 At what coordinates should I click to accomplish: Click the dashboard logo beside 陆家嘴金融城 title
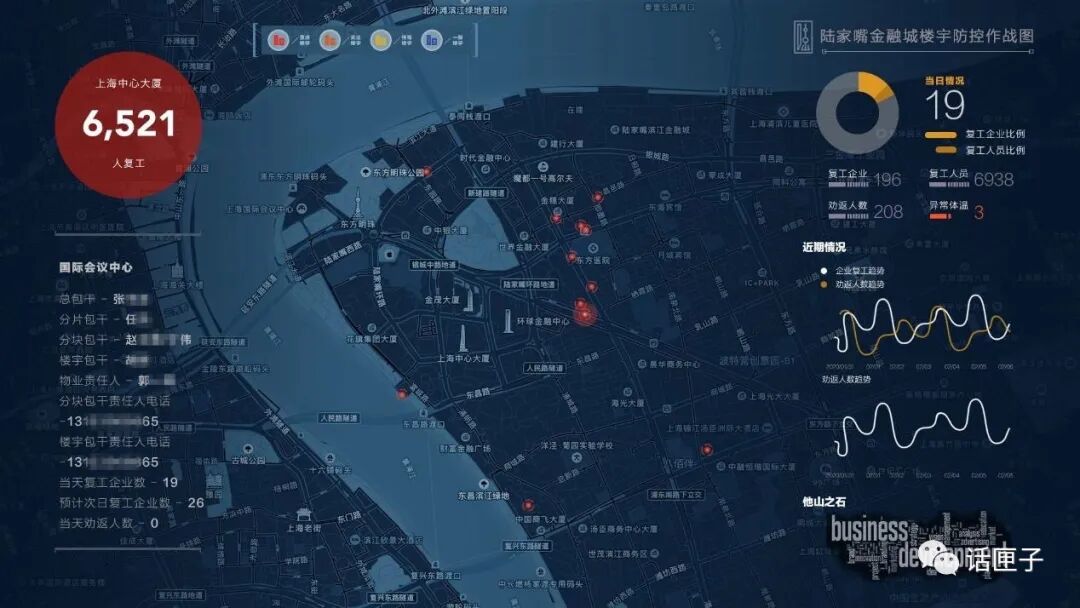point(802,36)
